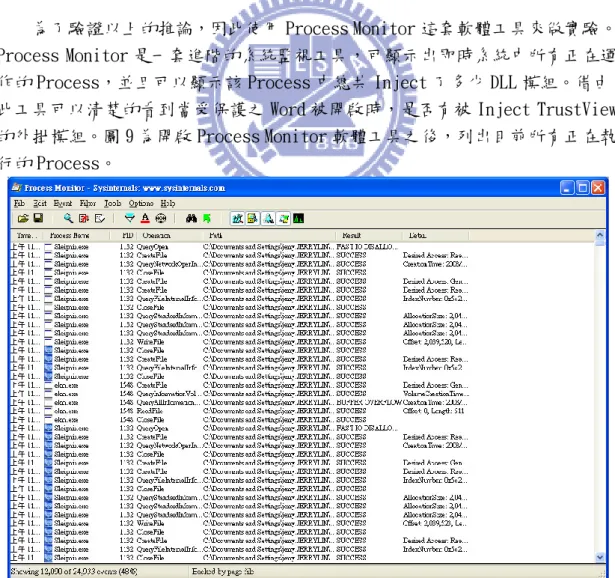Click the Path column header
Screen dimensions: 615x578
click(x=269, y=235)
